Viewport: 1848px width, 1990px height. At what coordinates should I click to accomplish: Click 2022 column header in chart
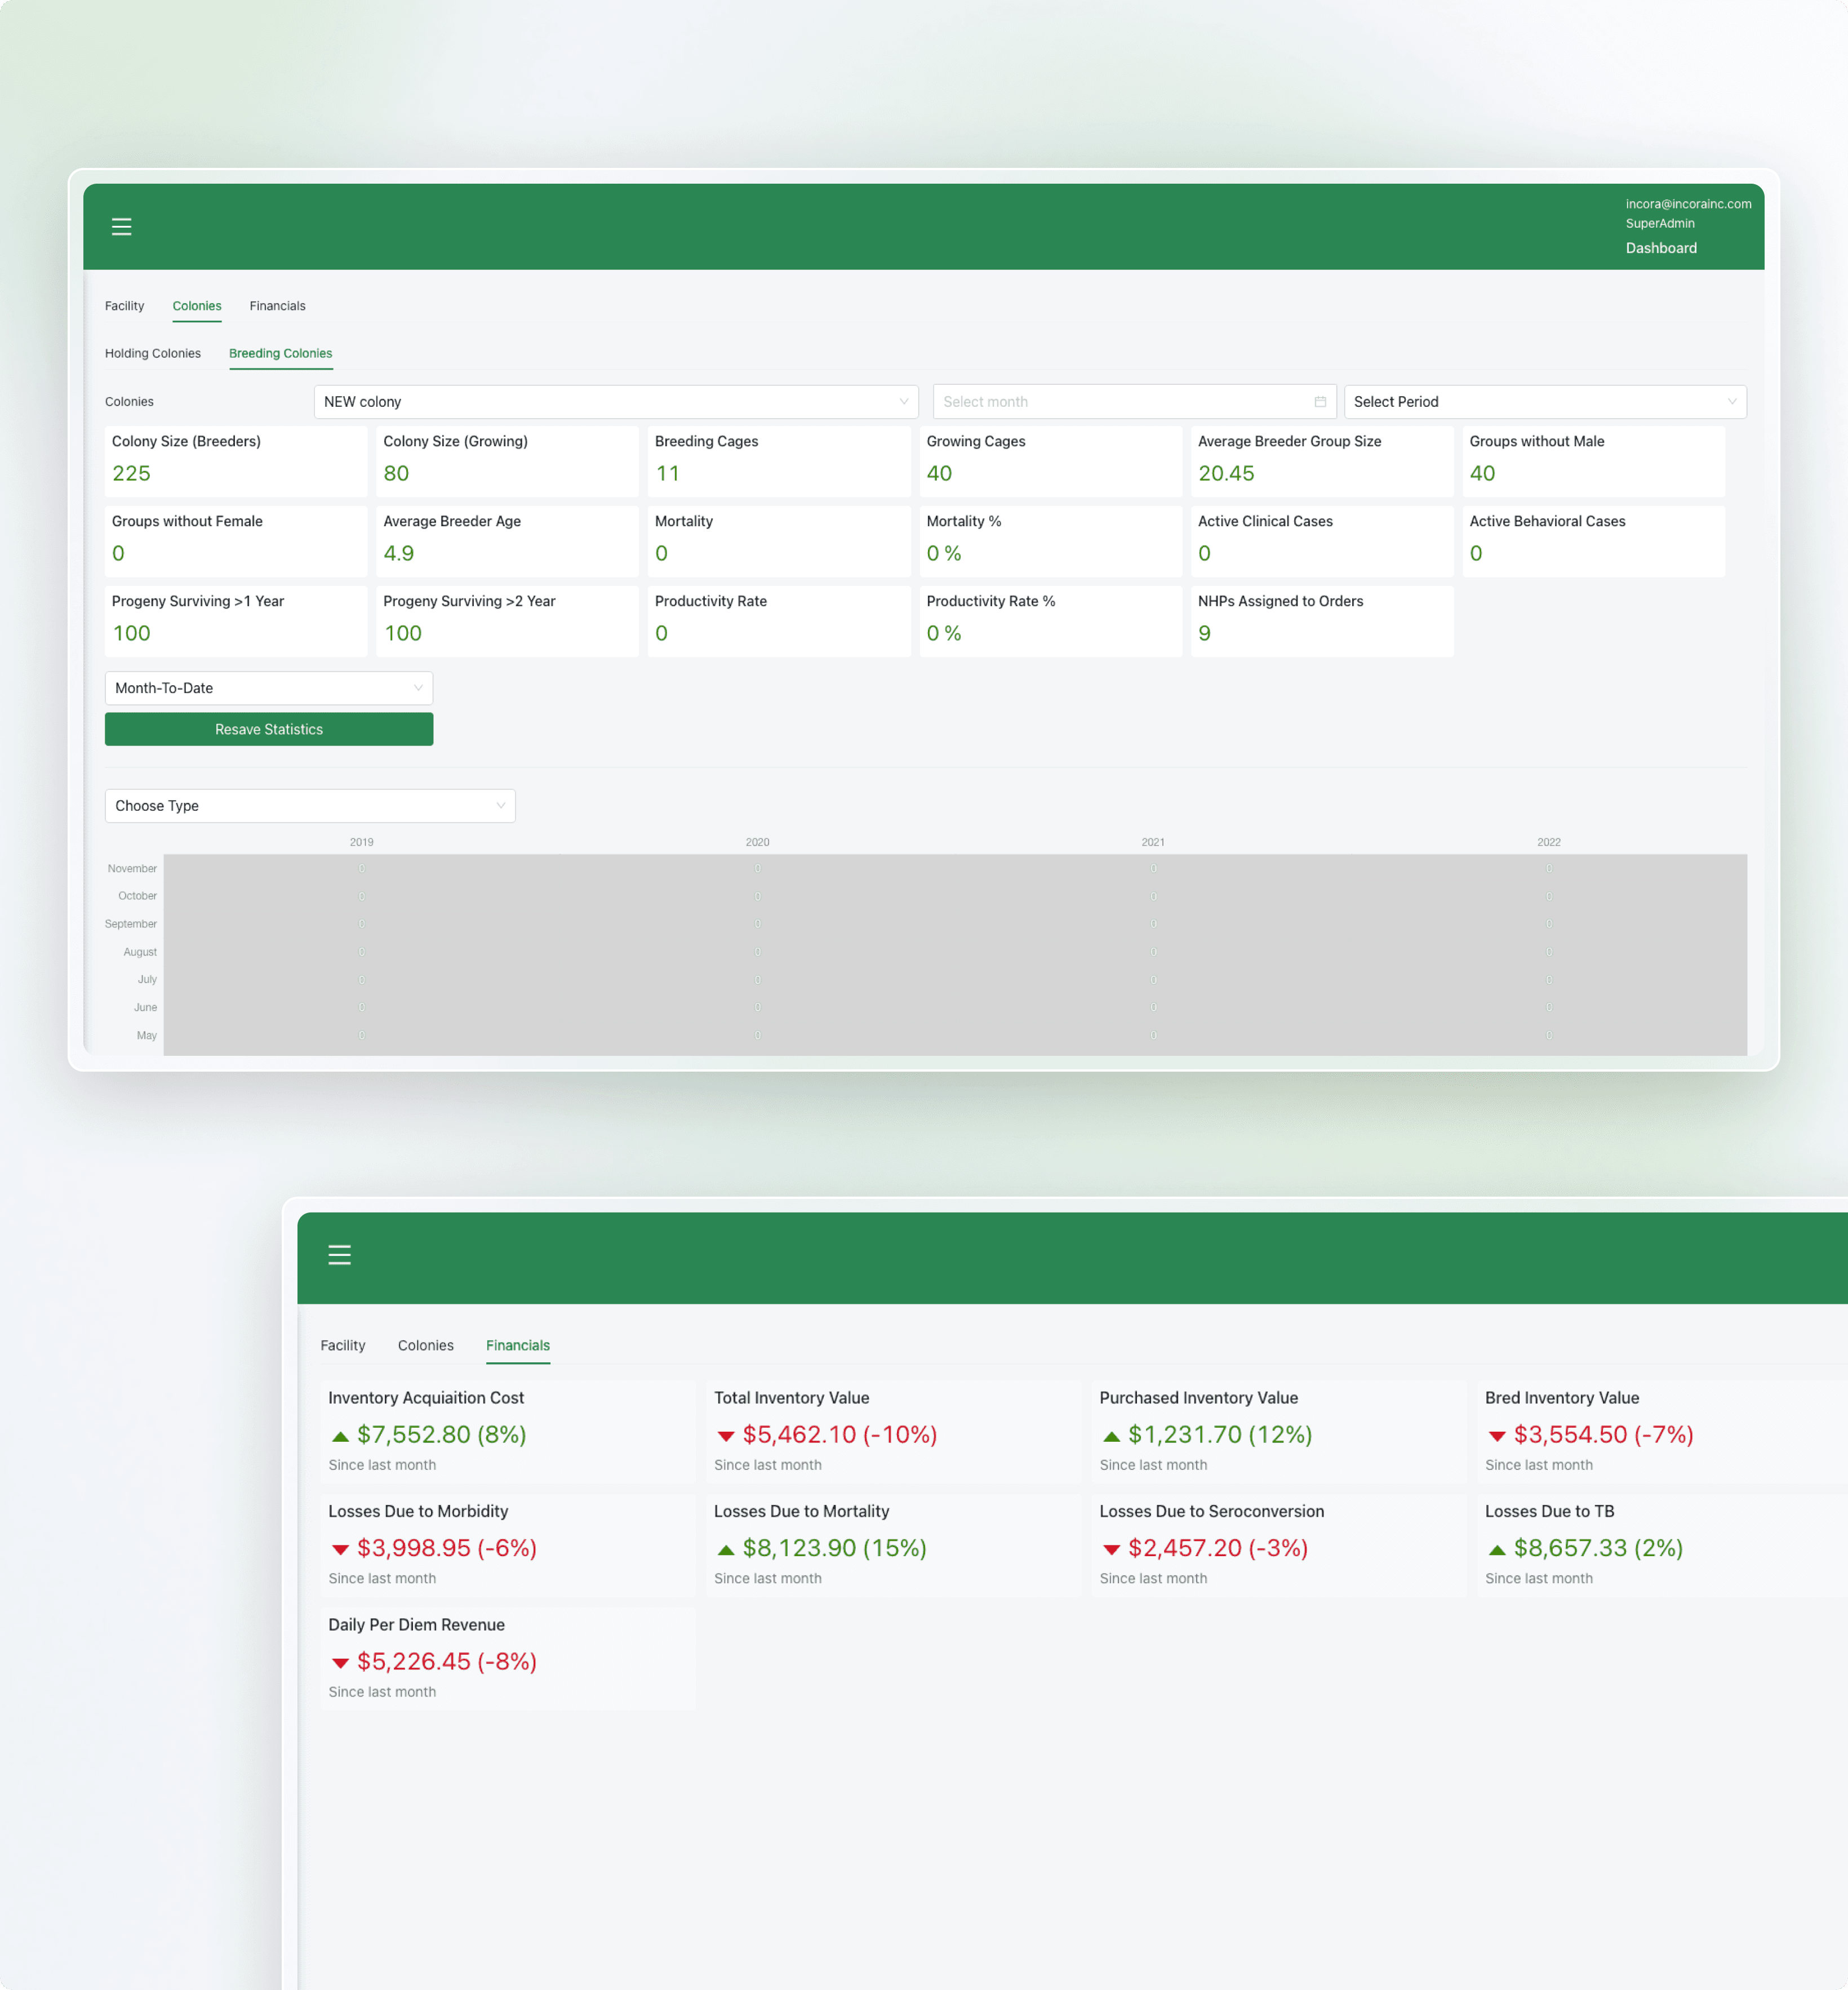click(x=1548, y=842)
